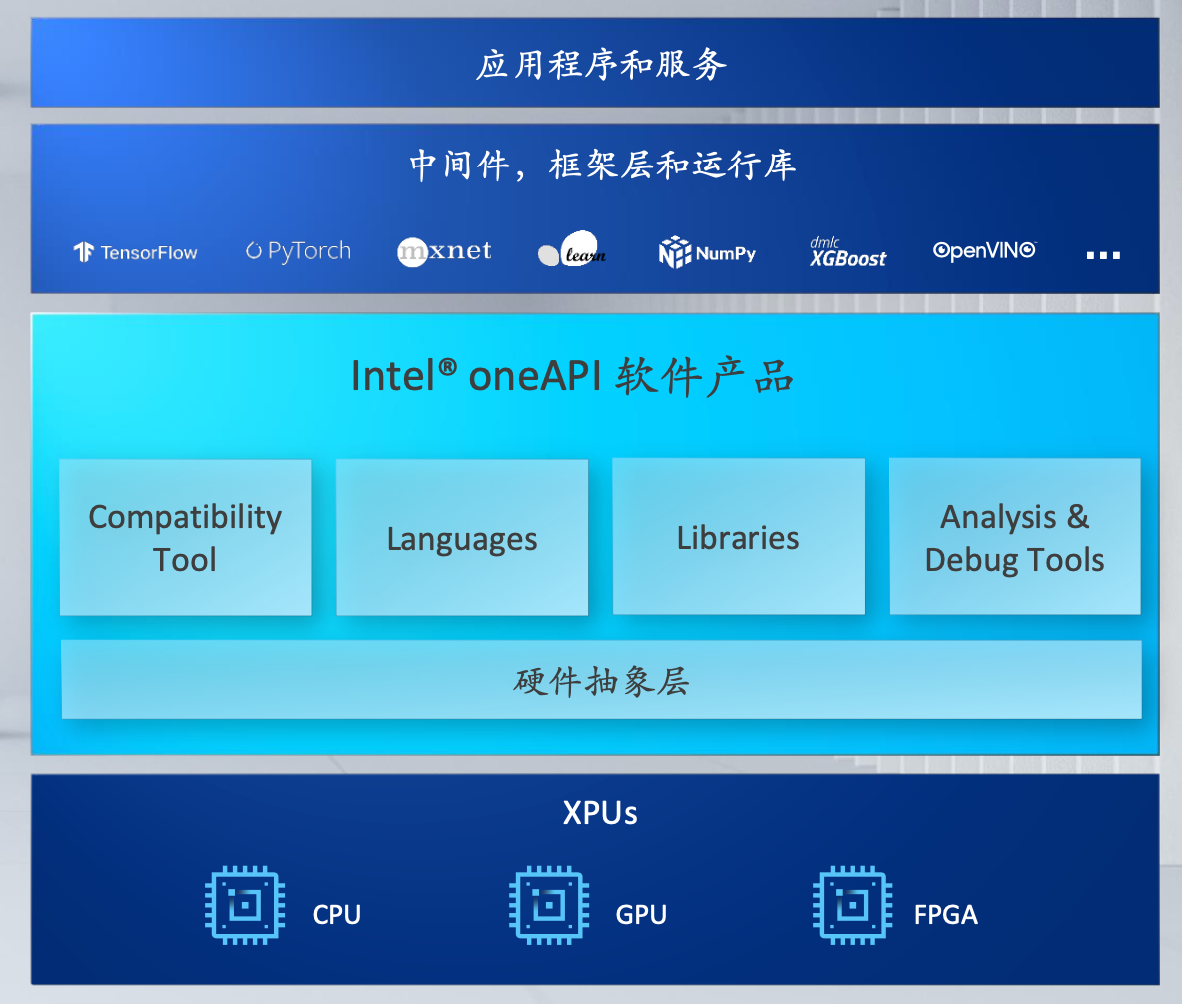Click the FPGA label text
The width and height of the screenshot is (1182, 1004).
point(946,914)
